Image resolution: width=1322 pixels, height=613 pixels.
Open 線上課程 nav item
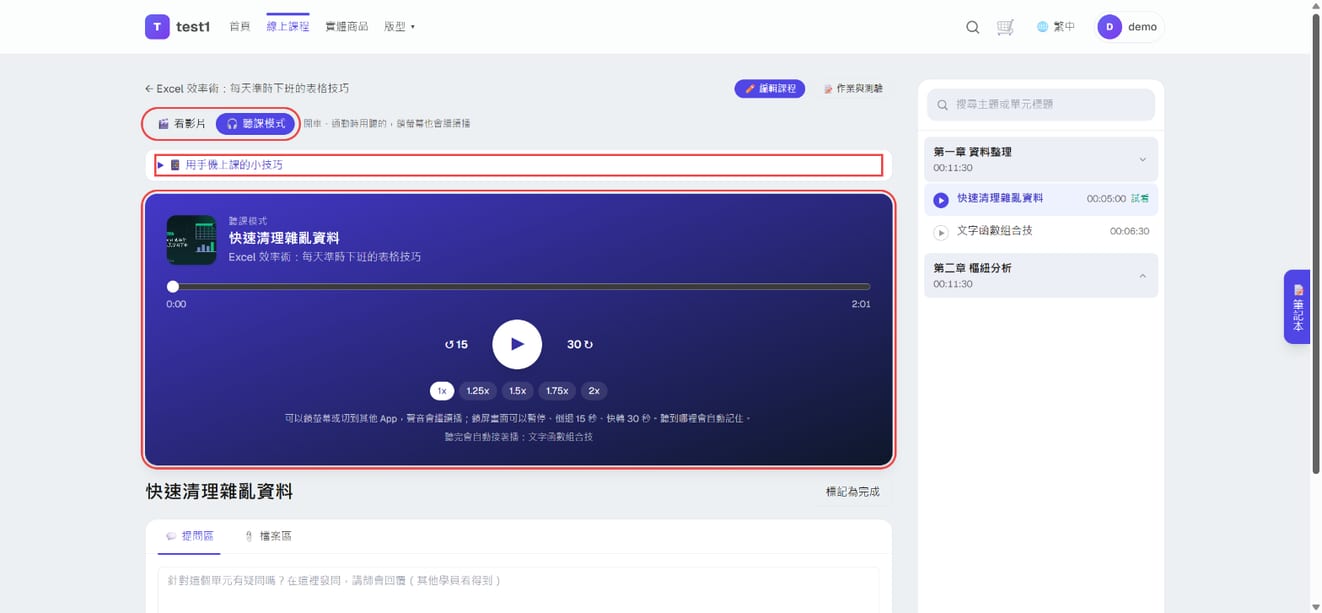point(288,27)
